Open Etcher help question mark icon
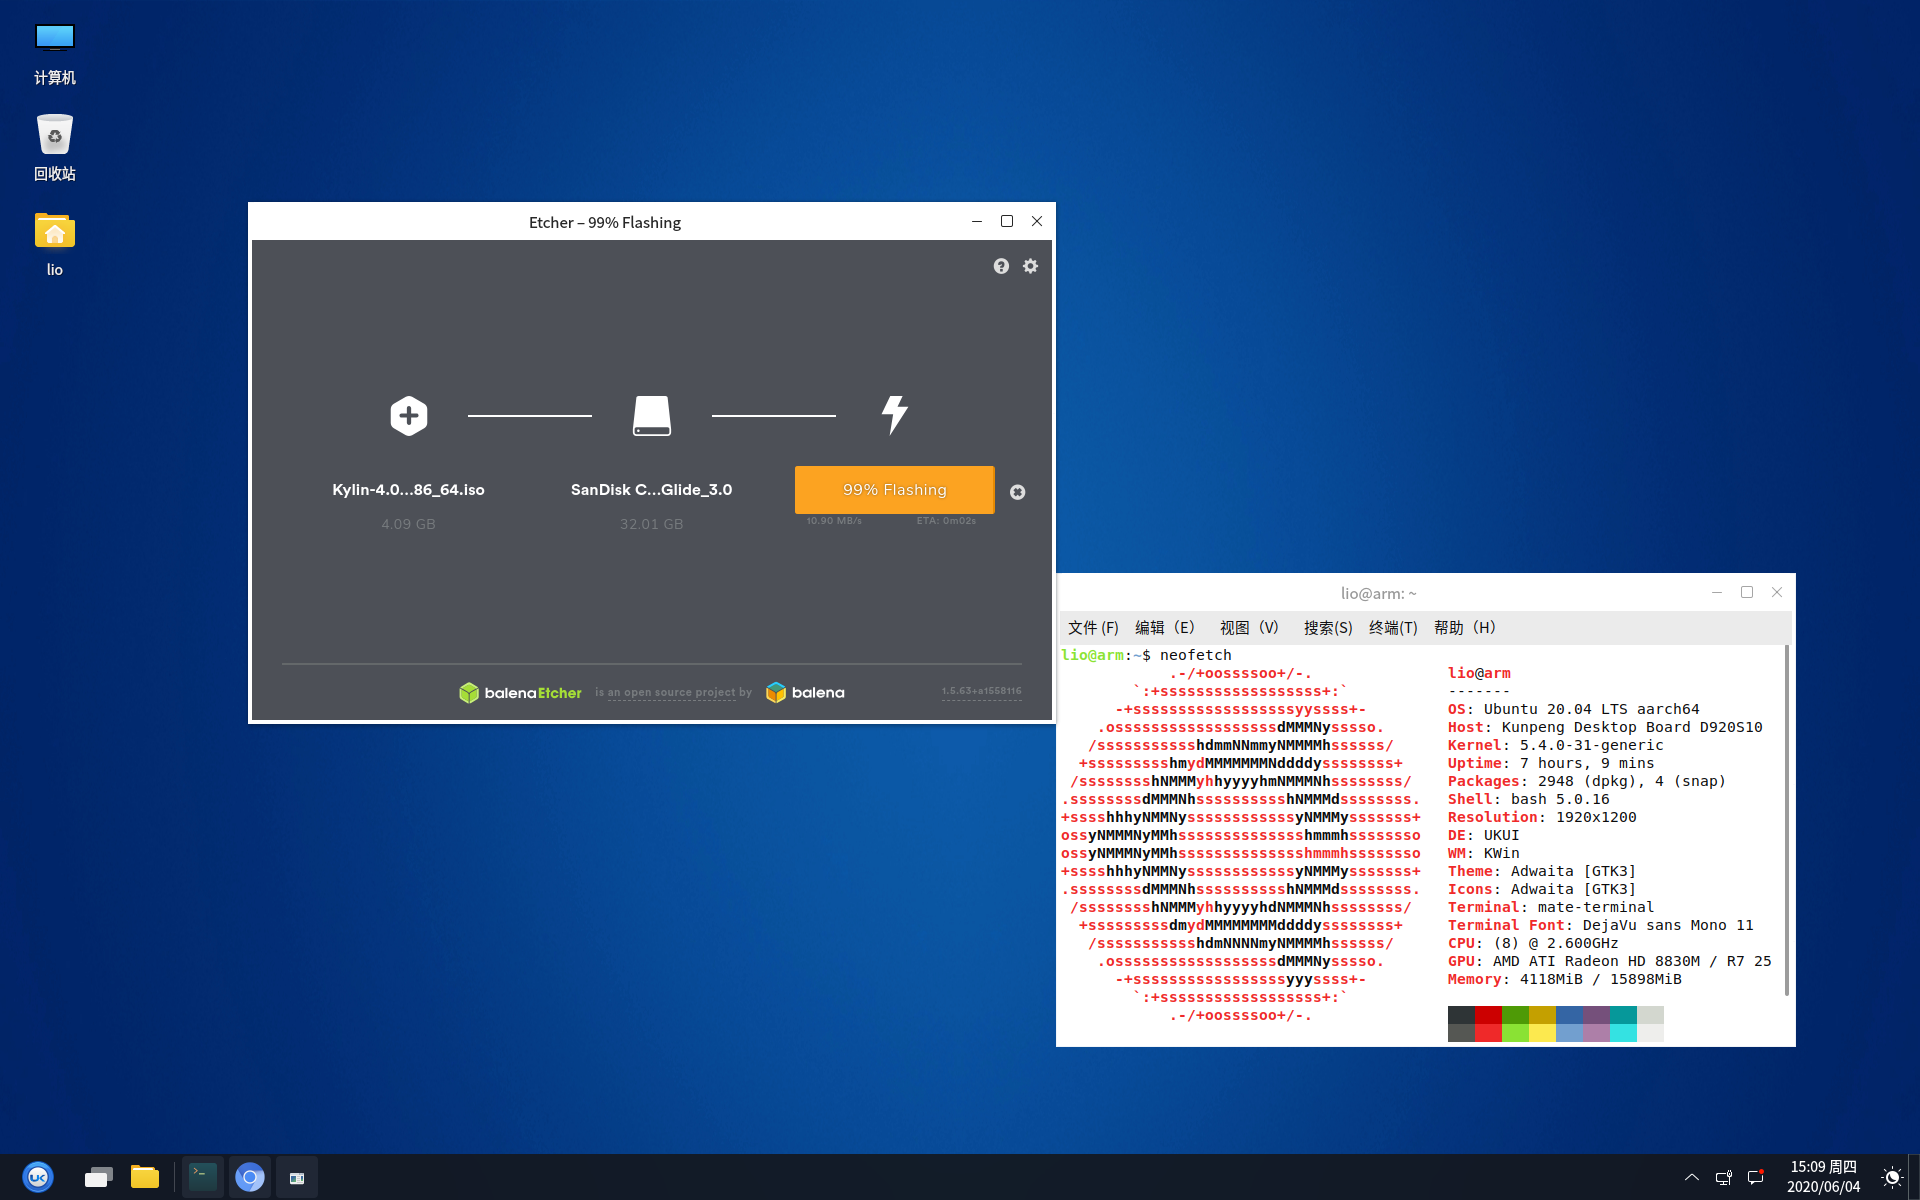Image resolution: width=1920 pixels, height=1200 pixels. 1001,266
